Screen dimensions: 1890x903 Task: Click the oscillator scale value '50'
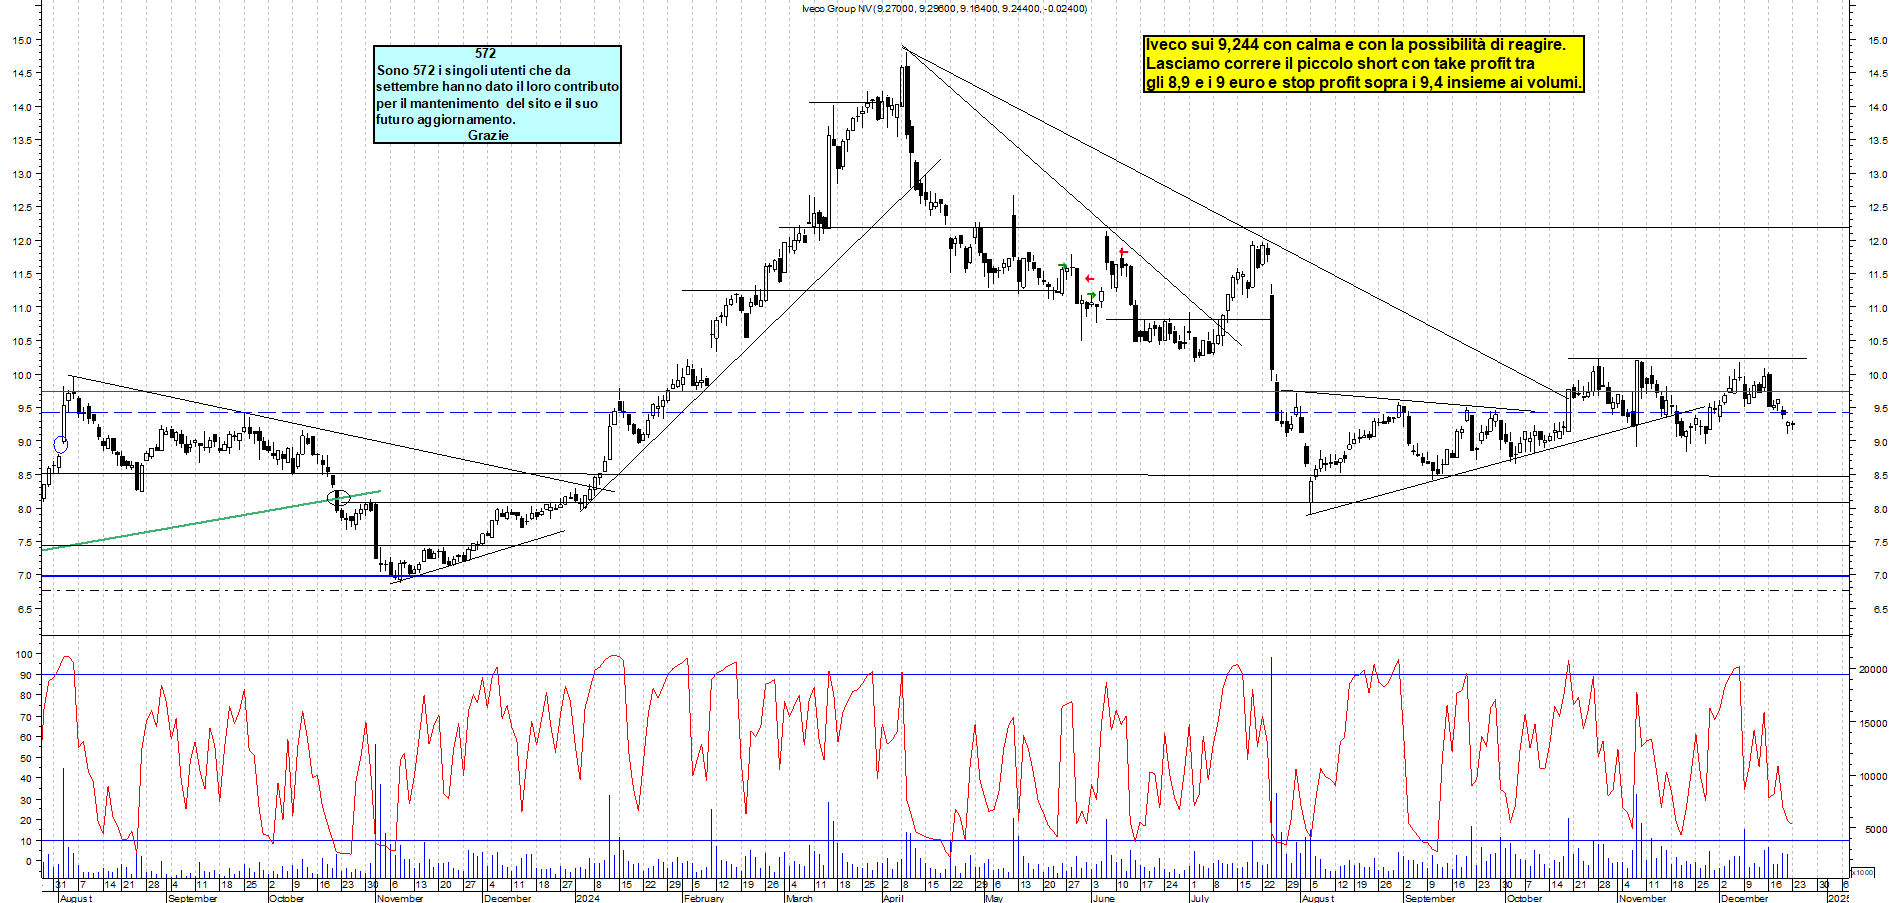[26, 758]
